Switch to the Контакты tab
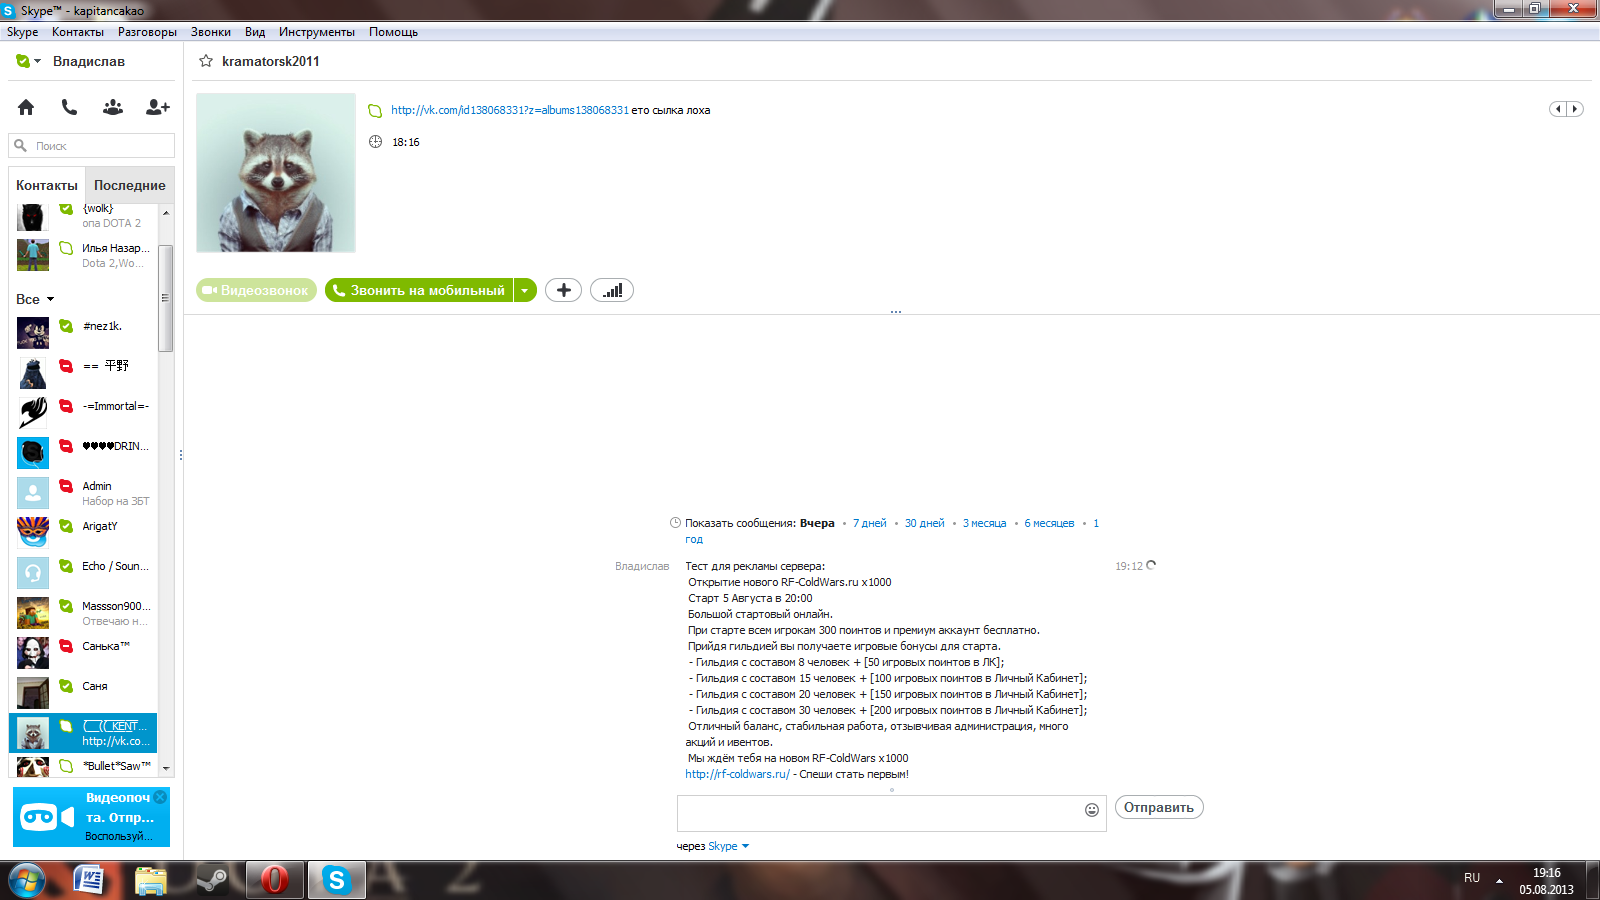Screen dimensions: 1600x900 coord(47,185)
